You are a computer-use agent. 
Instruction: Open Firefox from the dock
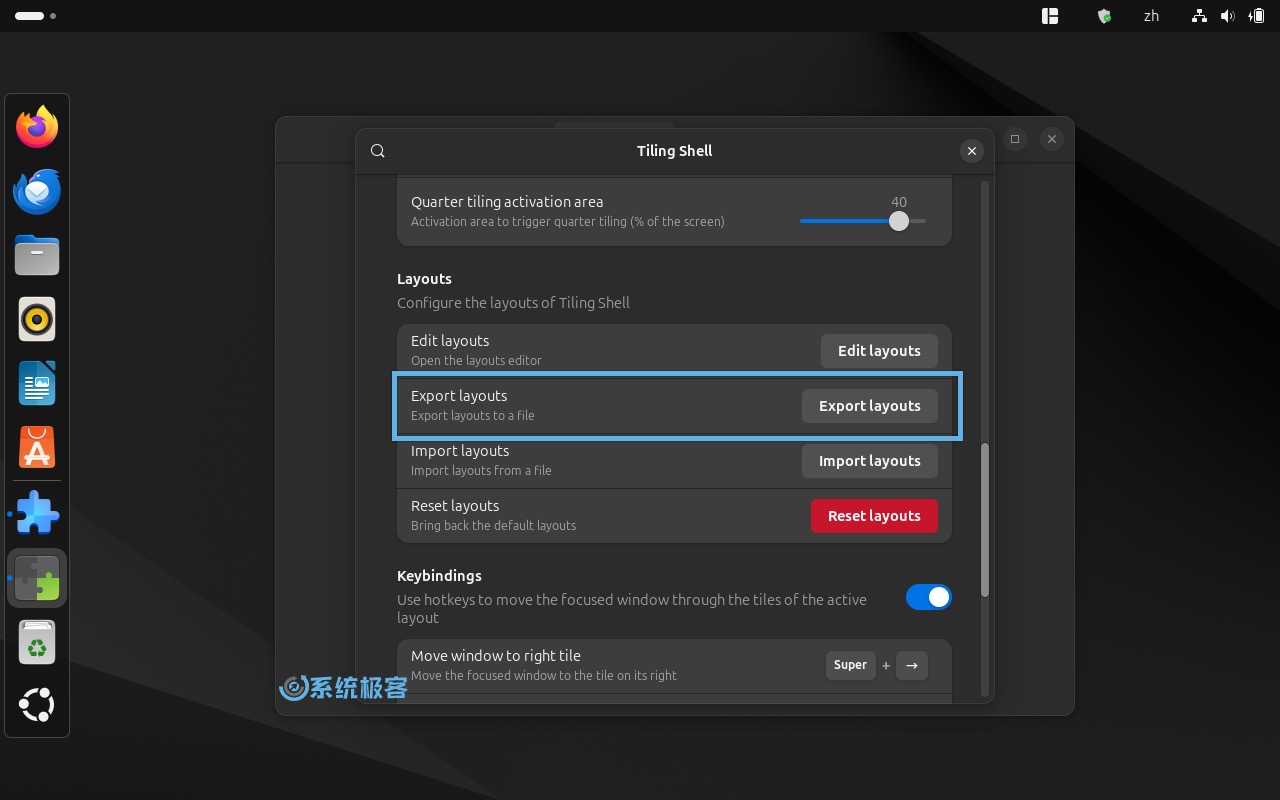(37, 127)
